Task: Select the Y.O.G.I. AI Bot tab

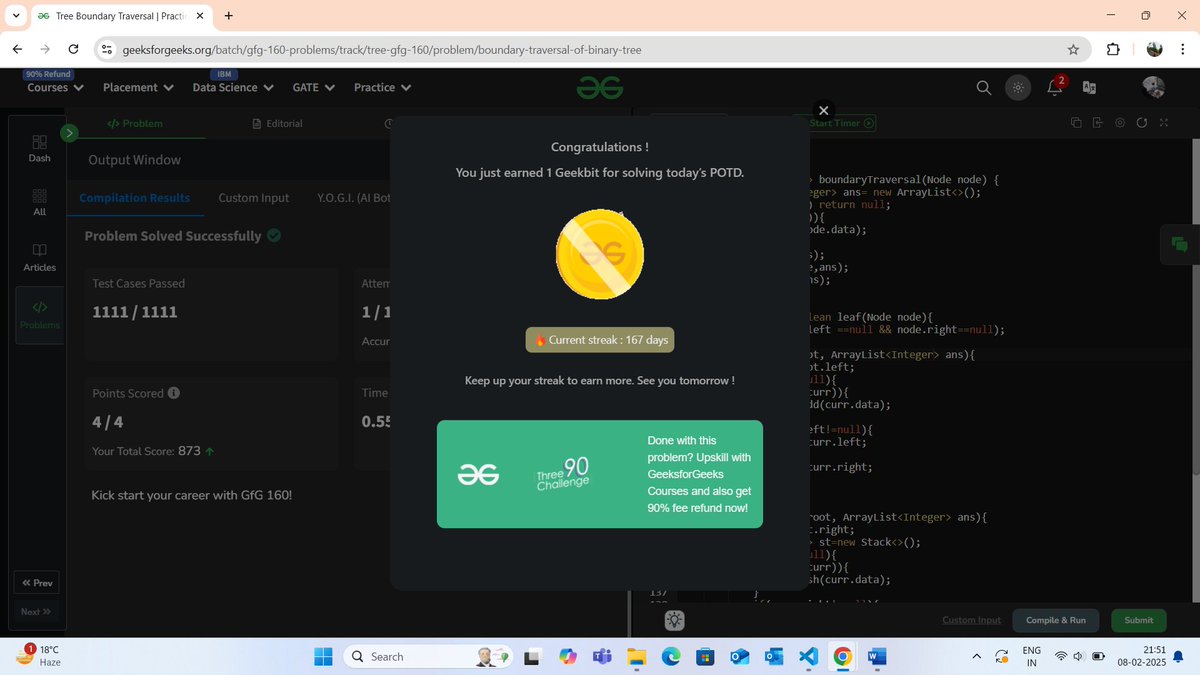Action: 354,198
